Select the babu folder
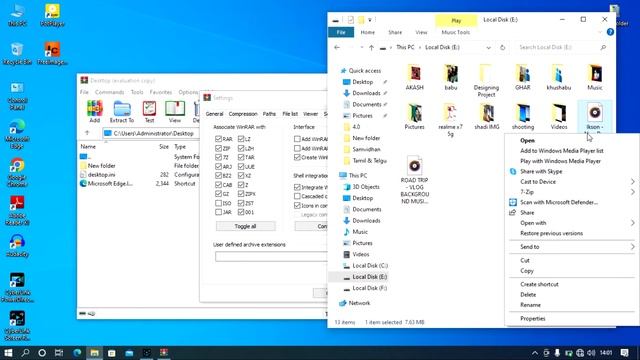The image size is (640, 360). click(451, 77)
